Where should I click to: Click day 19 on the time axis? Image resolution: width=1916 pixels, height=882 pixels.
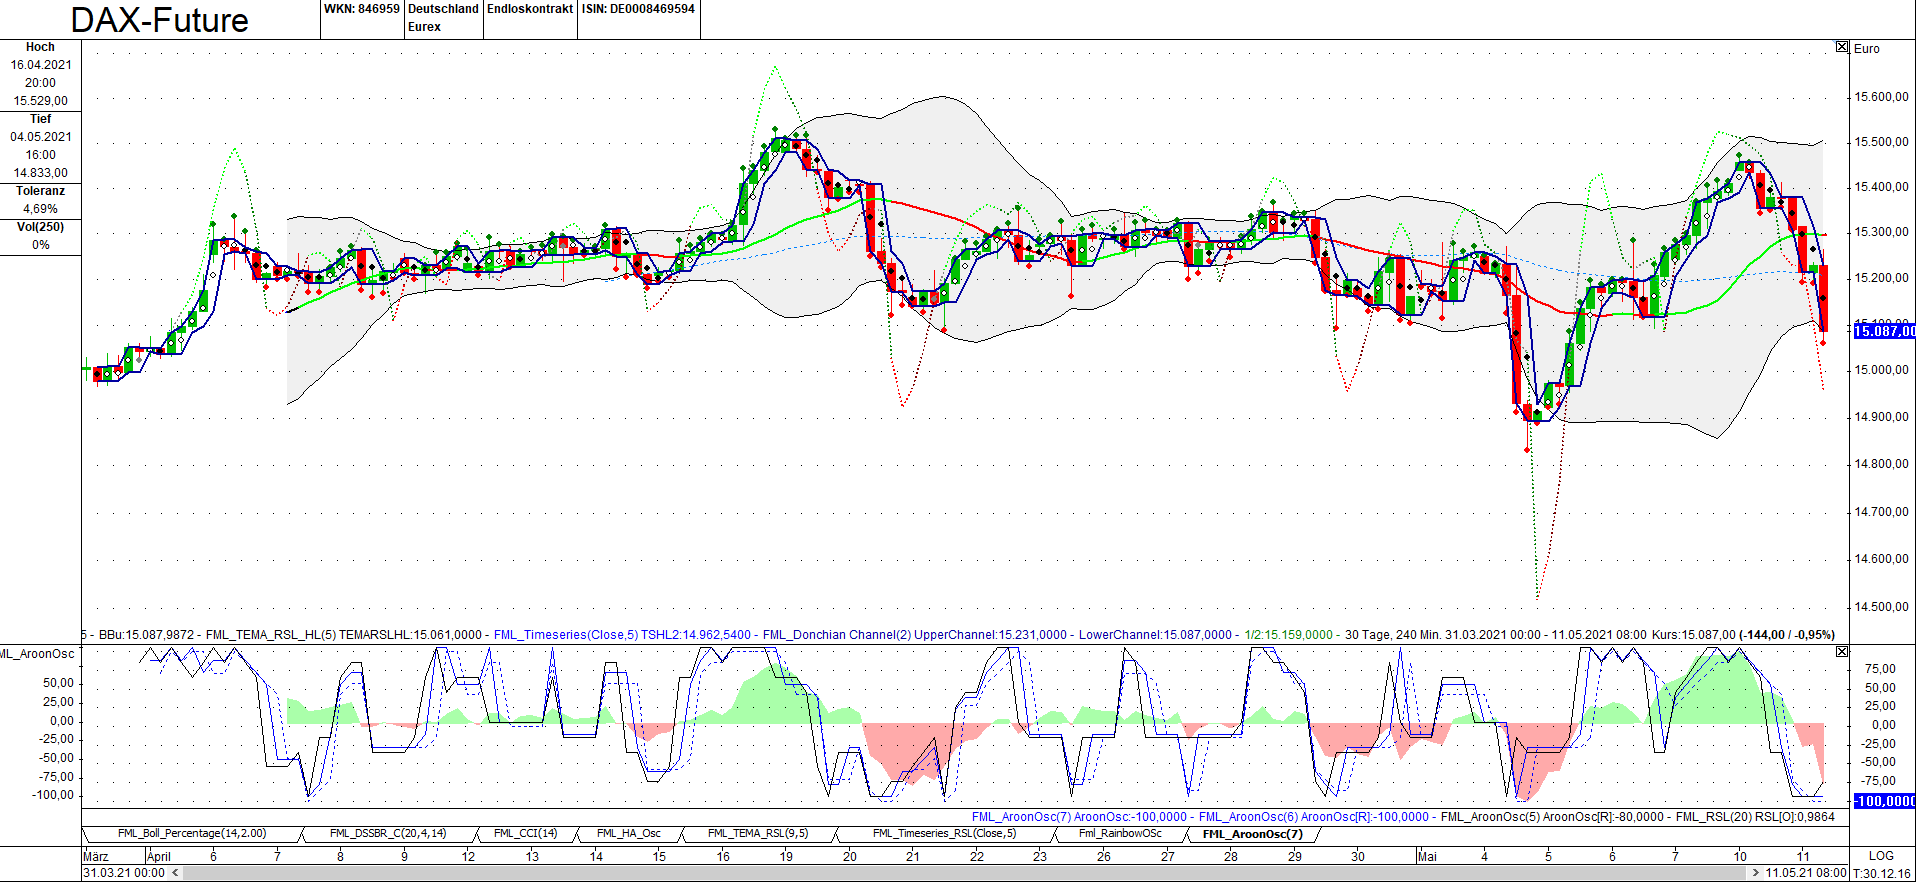(786, 857)
